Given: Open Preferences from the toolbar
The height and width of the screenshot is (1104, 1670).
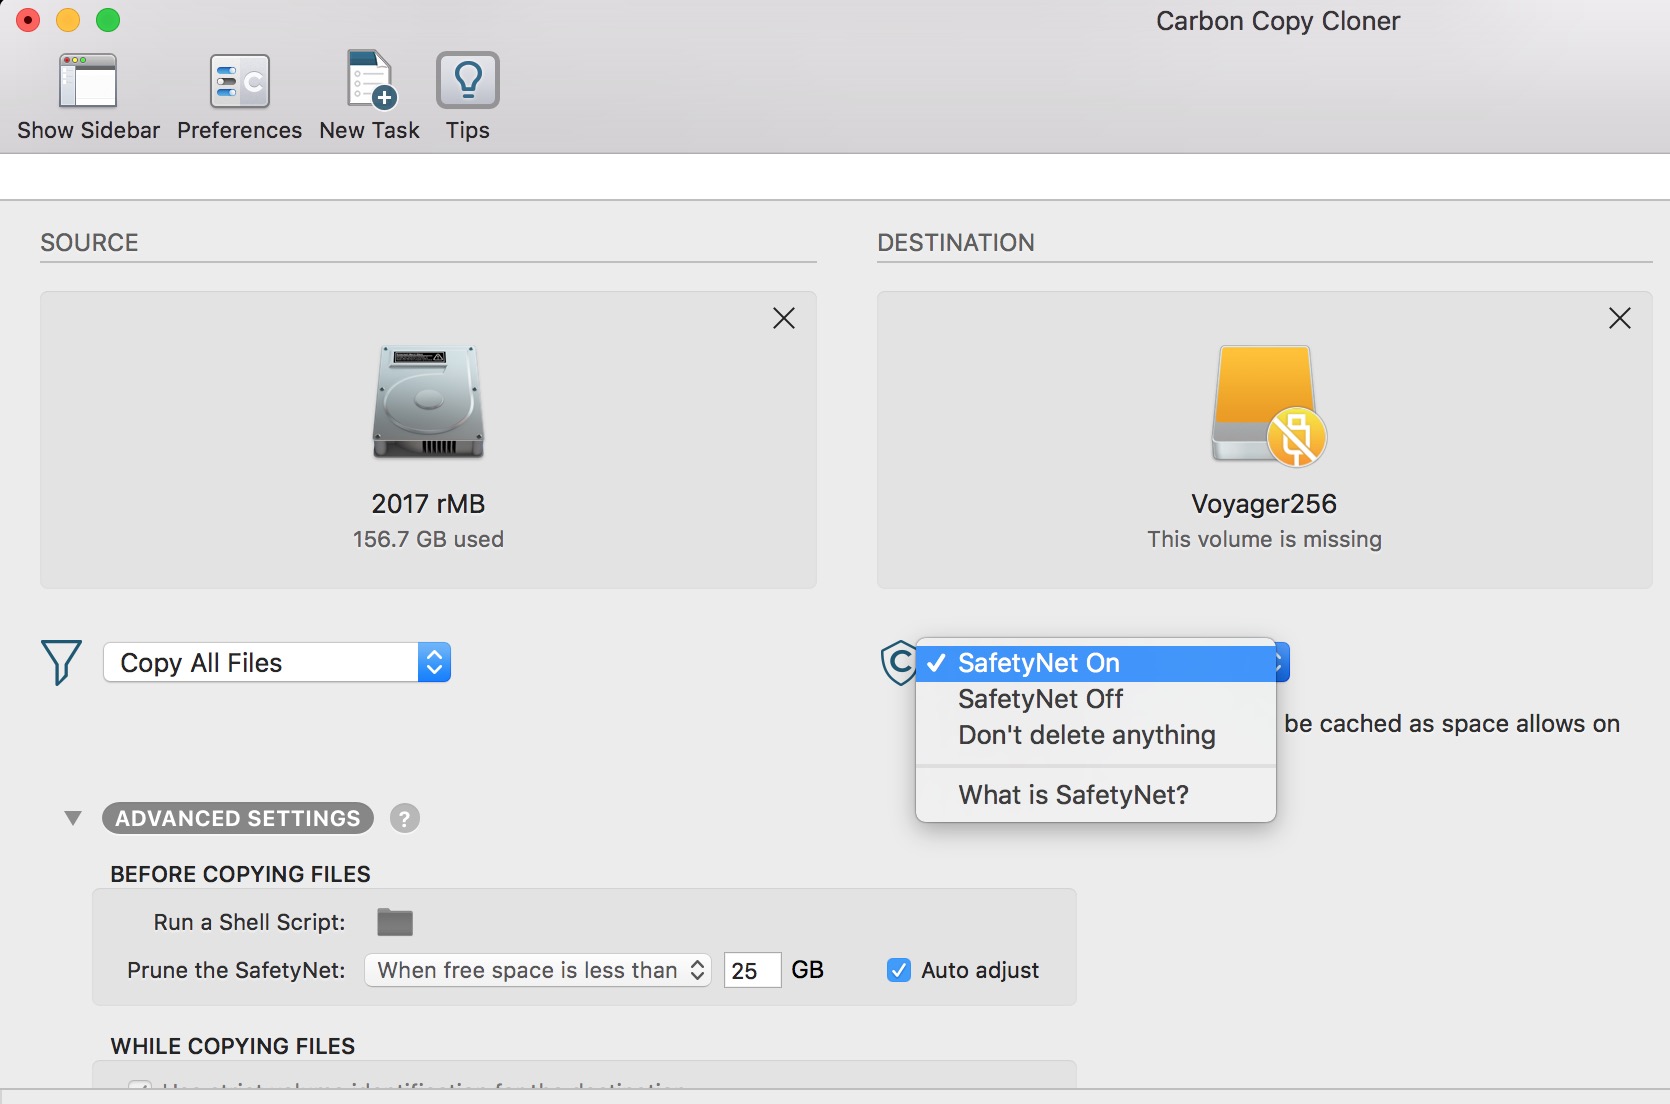Looking at the screenshot, I should [240, 81].
